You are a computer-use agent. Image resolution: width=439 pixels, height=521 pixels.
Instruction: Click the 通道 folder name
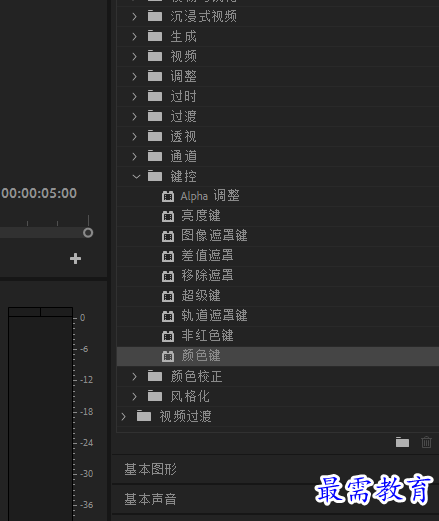point(184,156)
